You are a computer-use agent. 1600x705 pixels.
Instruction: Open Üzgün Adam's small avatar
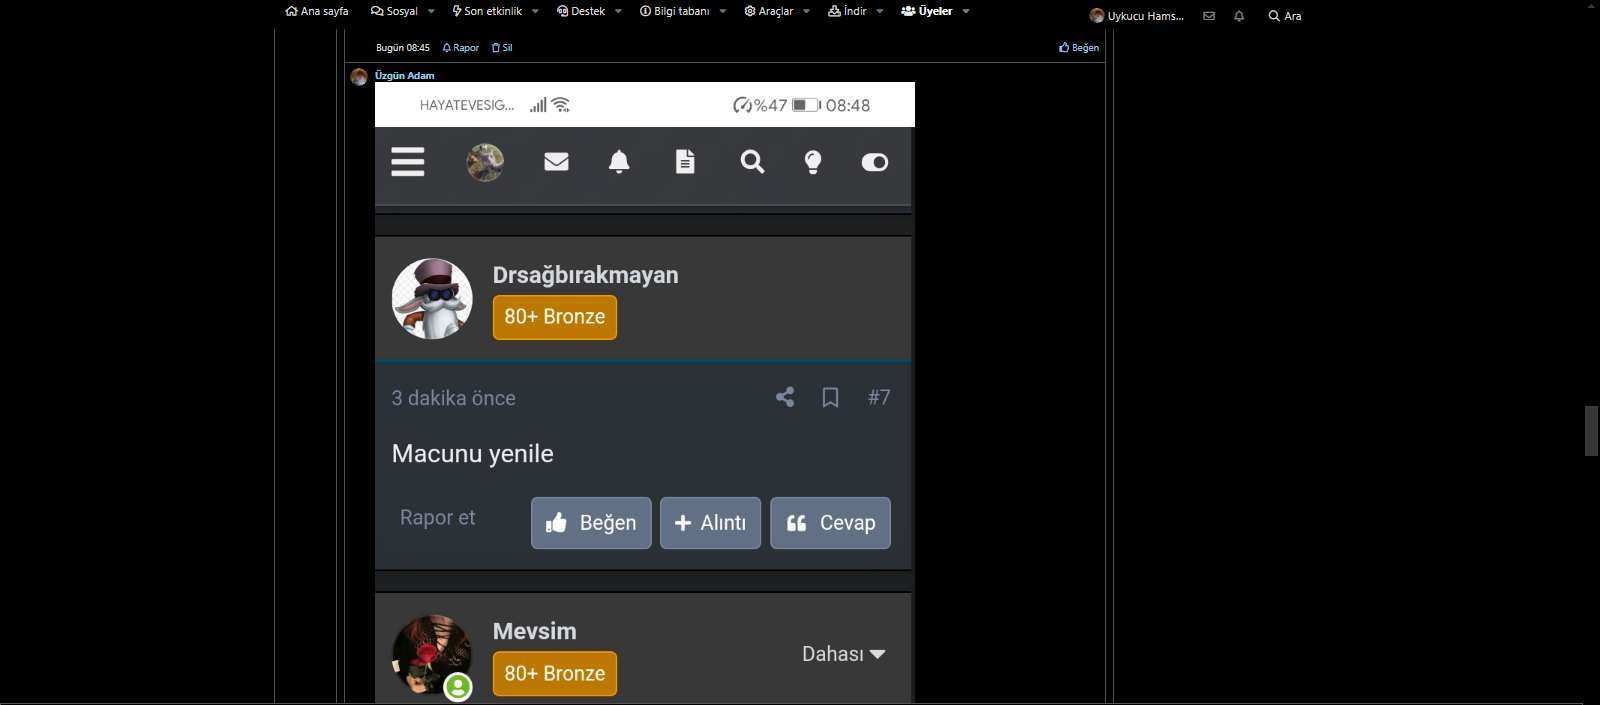pyautogui.click(x=359, y=77)
